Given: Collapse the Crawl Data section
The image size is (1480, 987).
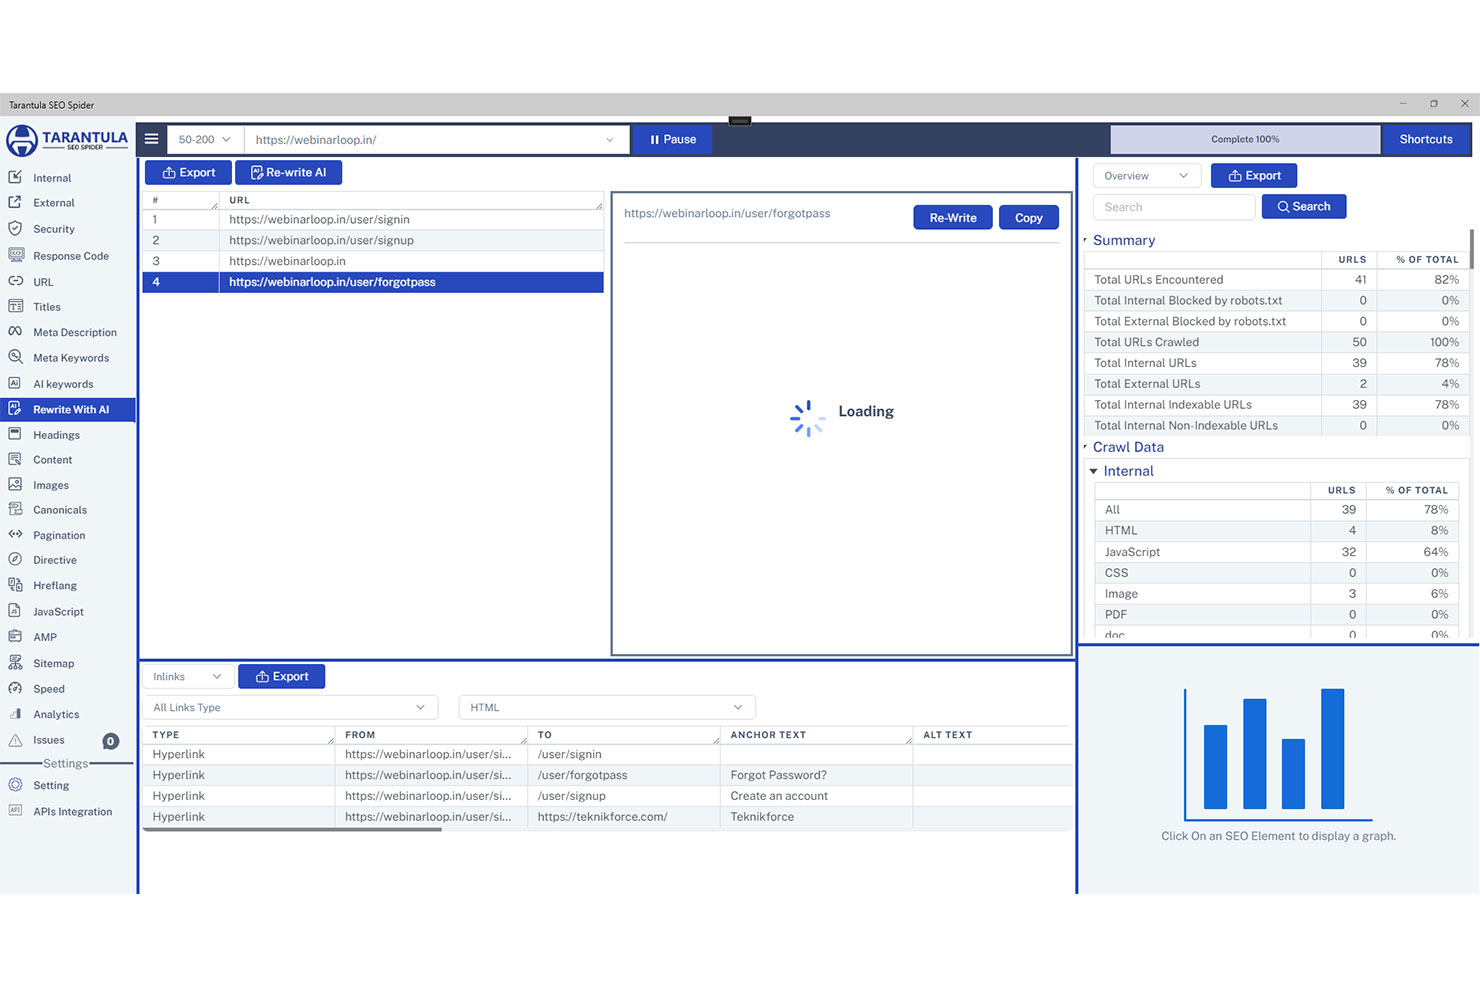Looking at the screenshot, I should 1086,447.
